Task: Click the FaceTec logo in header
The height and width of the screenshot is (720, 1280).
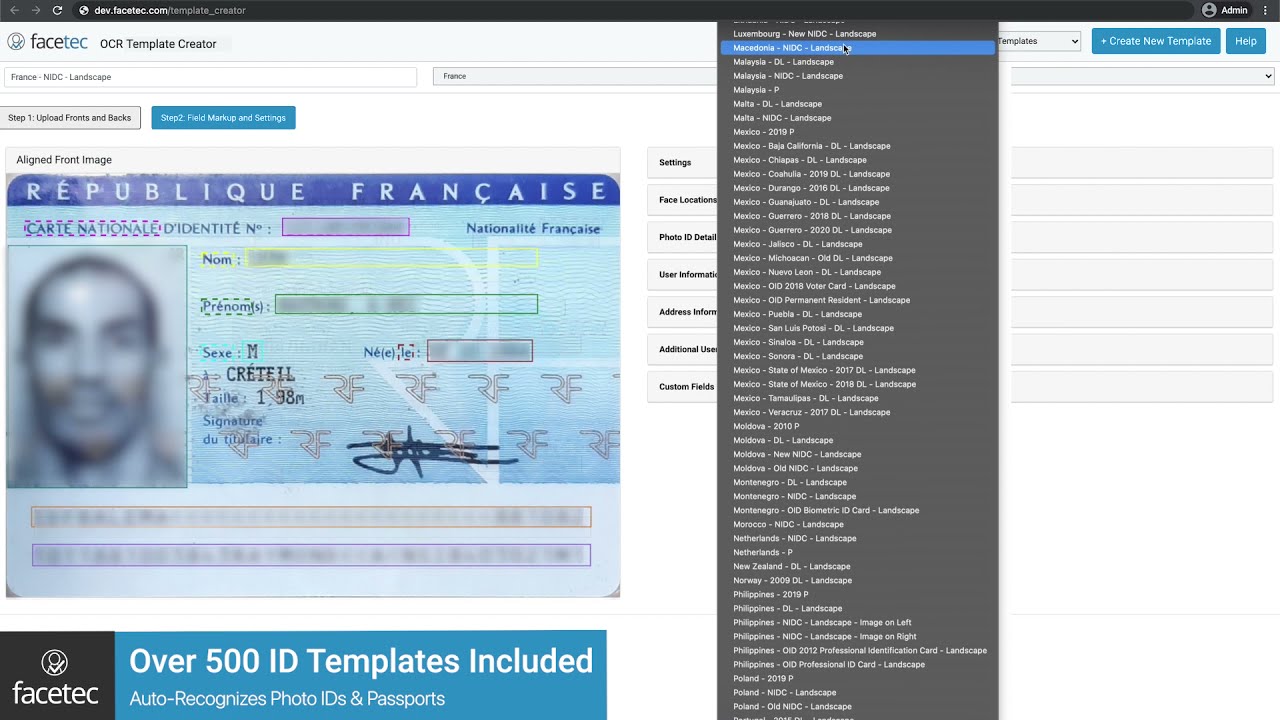Action: click(48, 42)
